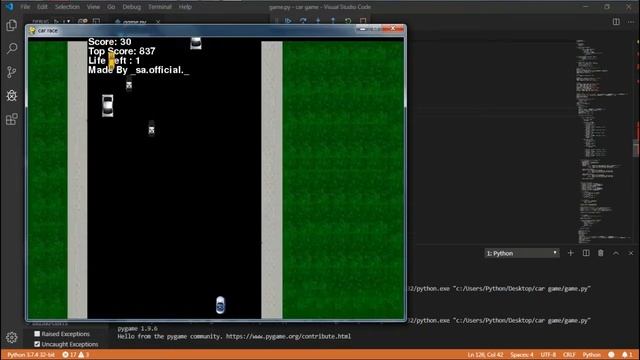The image size is (640, 360).
Task: Open the View menu
Action: tap(93, 7)
